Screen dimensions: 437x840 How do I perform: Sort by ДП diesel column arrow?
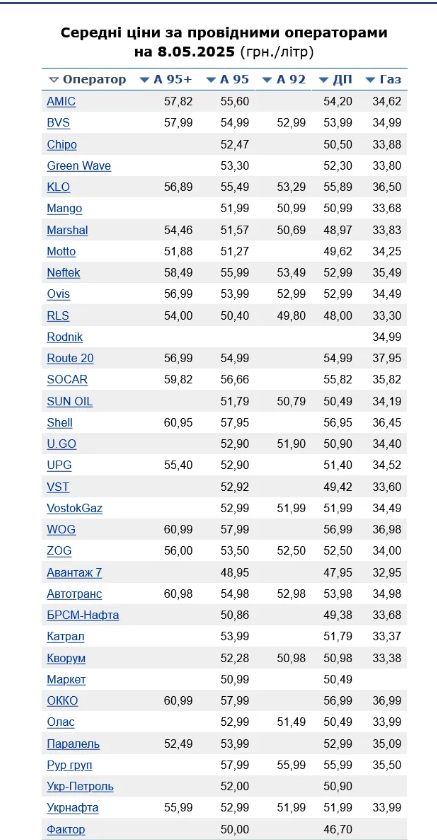click(323, 80)
